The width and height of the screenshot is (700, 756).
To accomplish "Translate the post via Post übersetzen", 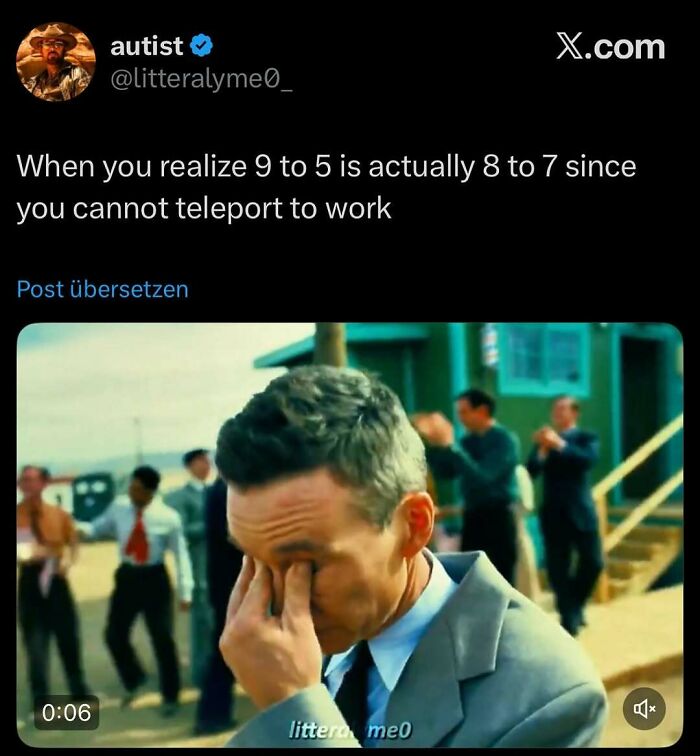I will [102, 289].
